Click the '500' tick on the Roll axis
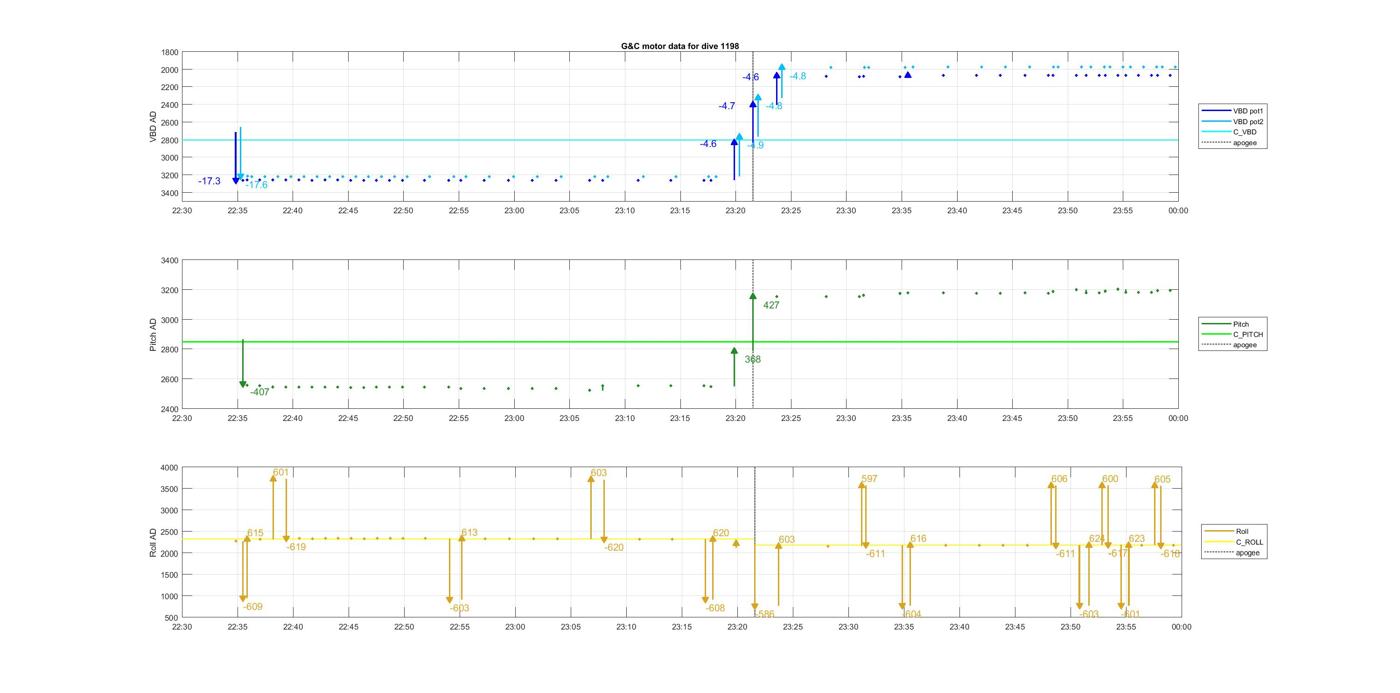 tap(171, 618)
